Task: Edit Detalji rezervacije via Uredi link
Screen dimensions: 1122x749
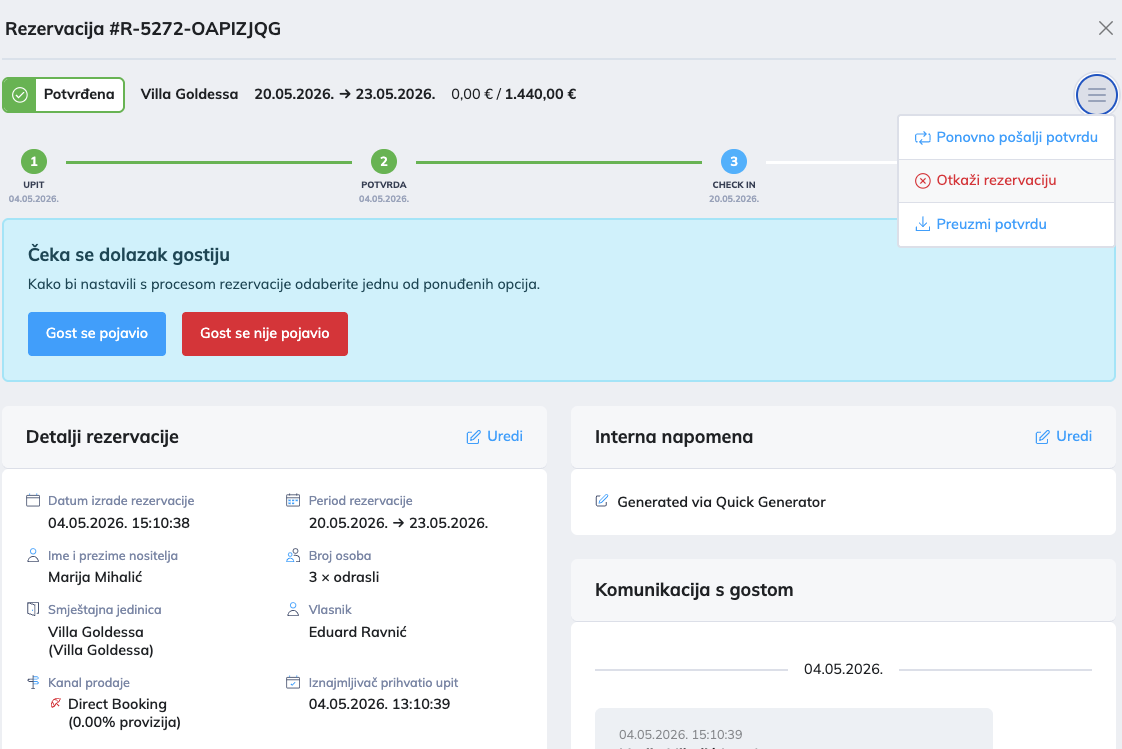Action: (494, 436)
